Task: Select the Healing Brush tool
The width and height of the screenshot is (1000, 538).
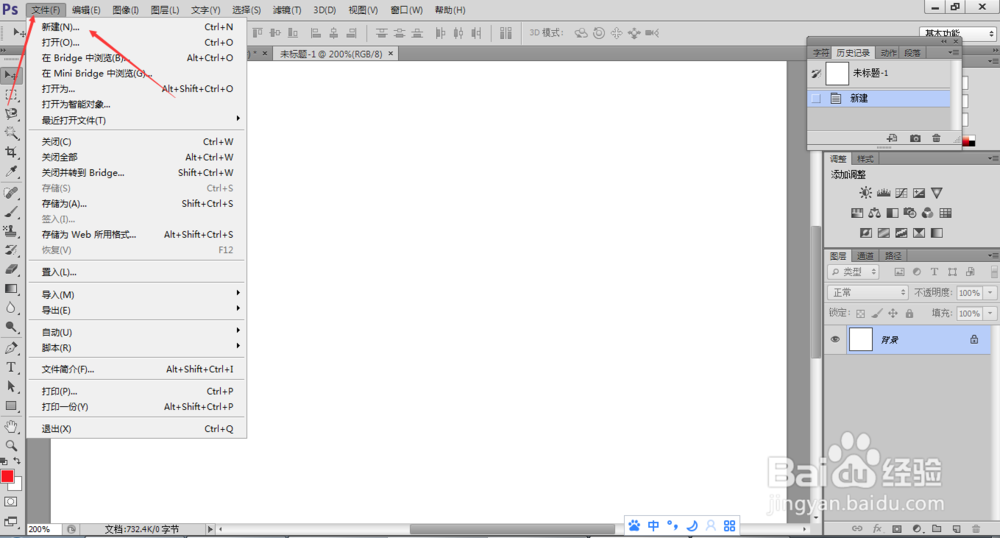Action: [11, 193]
